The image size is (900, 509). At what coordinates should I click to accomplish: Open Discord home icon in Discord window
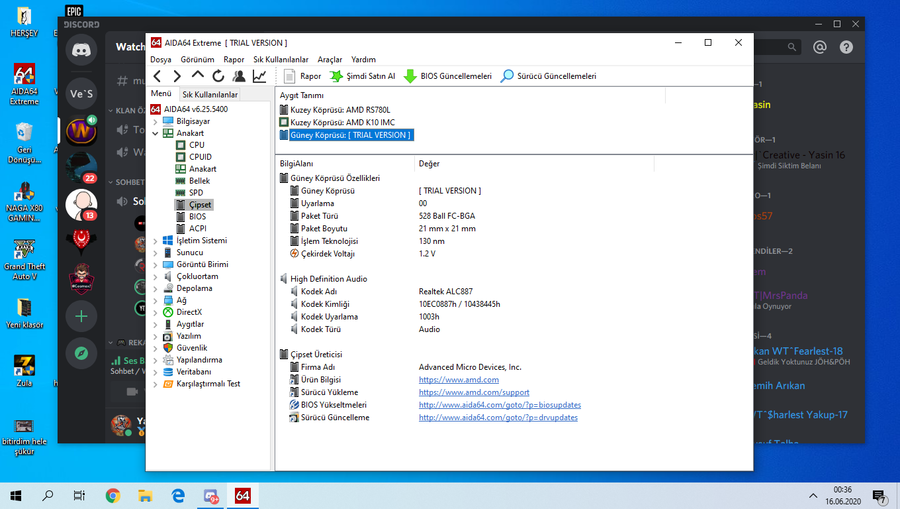pos(81,50)
